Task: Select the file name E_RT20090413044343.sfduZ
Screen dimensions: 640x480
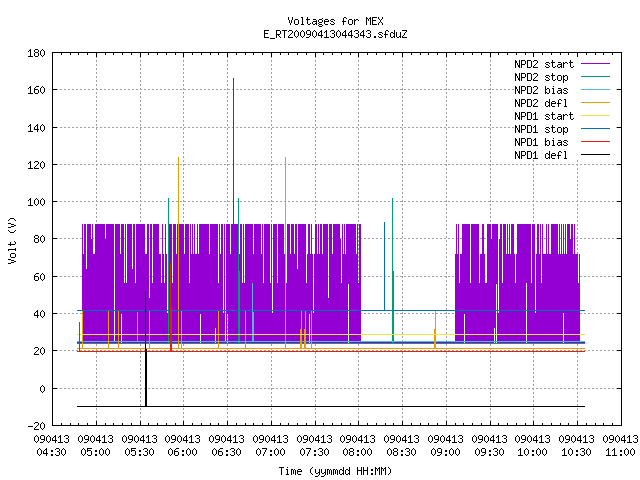Action: click(x=335, y=34)
